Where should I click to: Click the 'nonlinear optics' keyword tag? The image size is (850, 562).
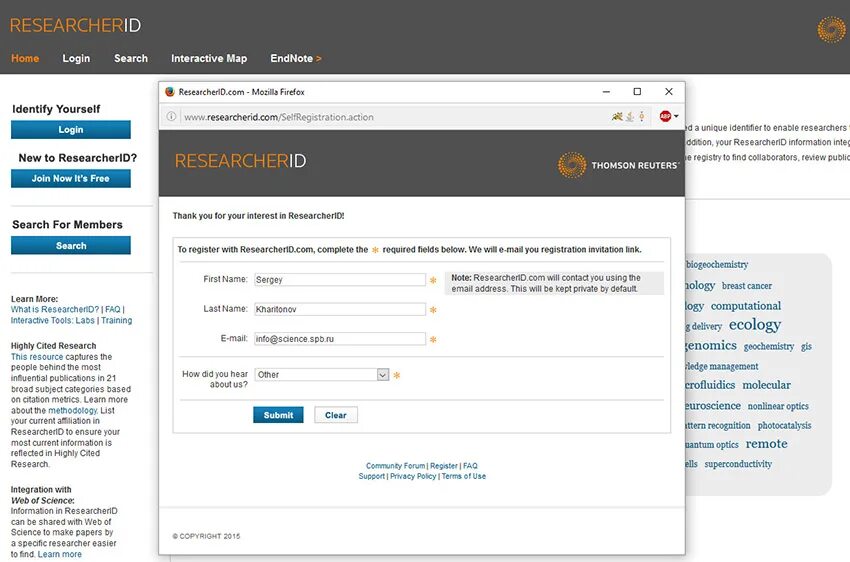point(778,406)
